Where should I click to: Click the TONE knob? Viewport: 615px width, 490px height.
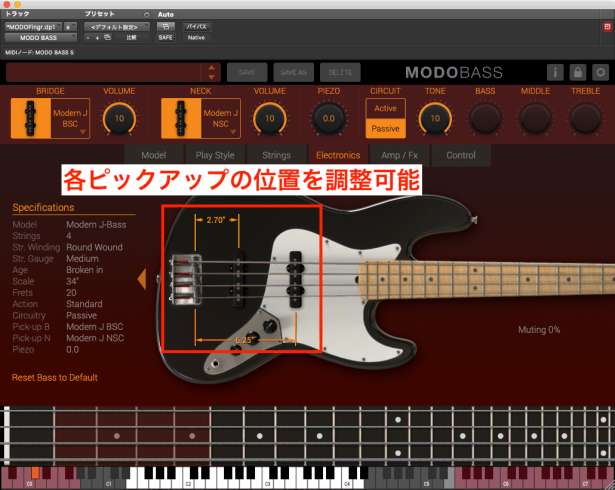[x=435, y=118]
